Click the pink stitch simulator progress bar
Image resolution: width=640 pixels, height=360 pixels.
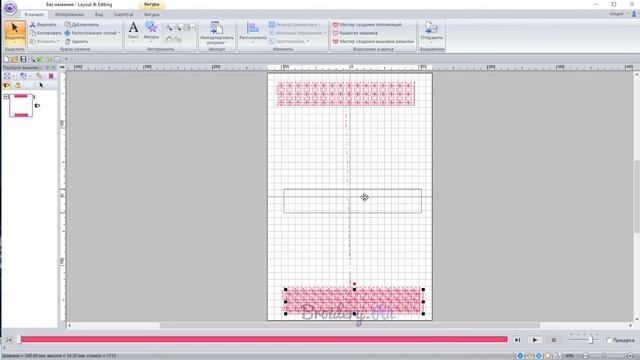pos(264,340)
